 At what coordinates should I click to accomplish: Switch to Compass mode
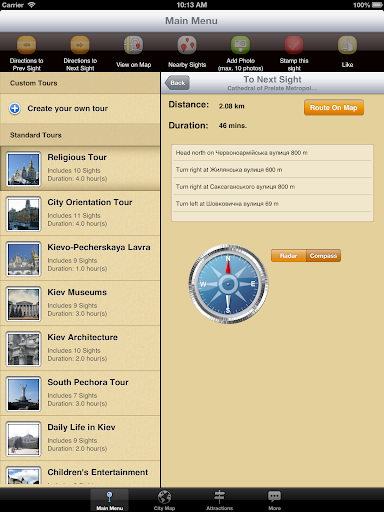click(x=323, y=256)
